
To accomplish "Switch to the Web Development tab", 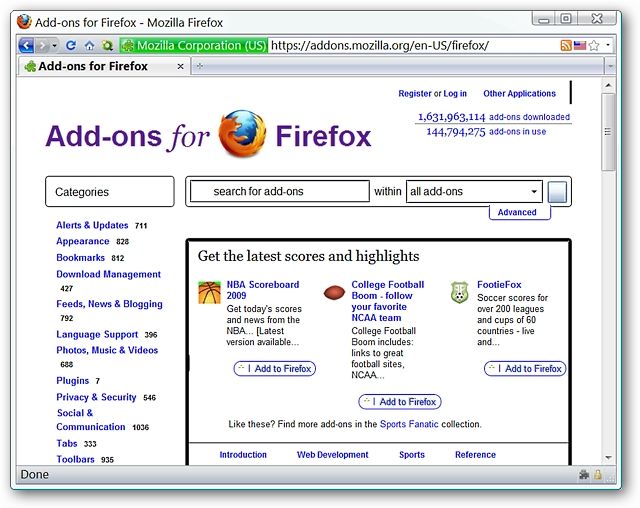I will tap(333, 455).
